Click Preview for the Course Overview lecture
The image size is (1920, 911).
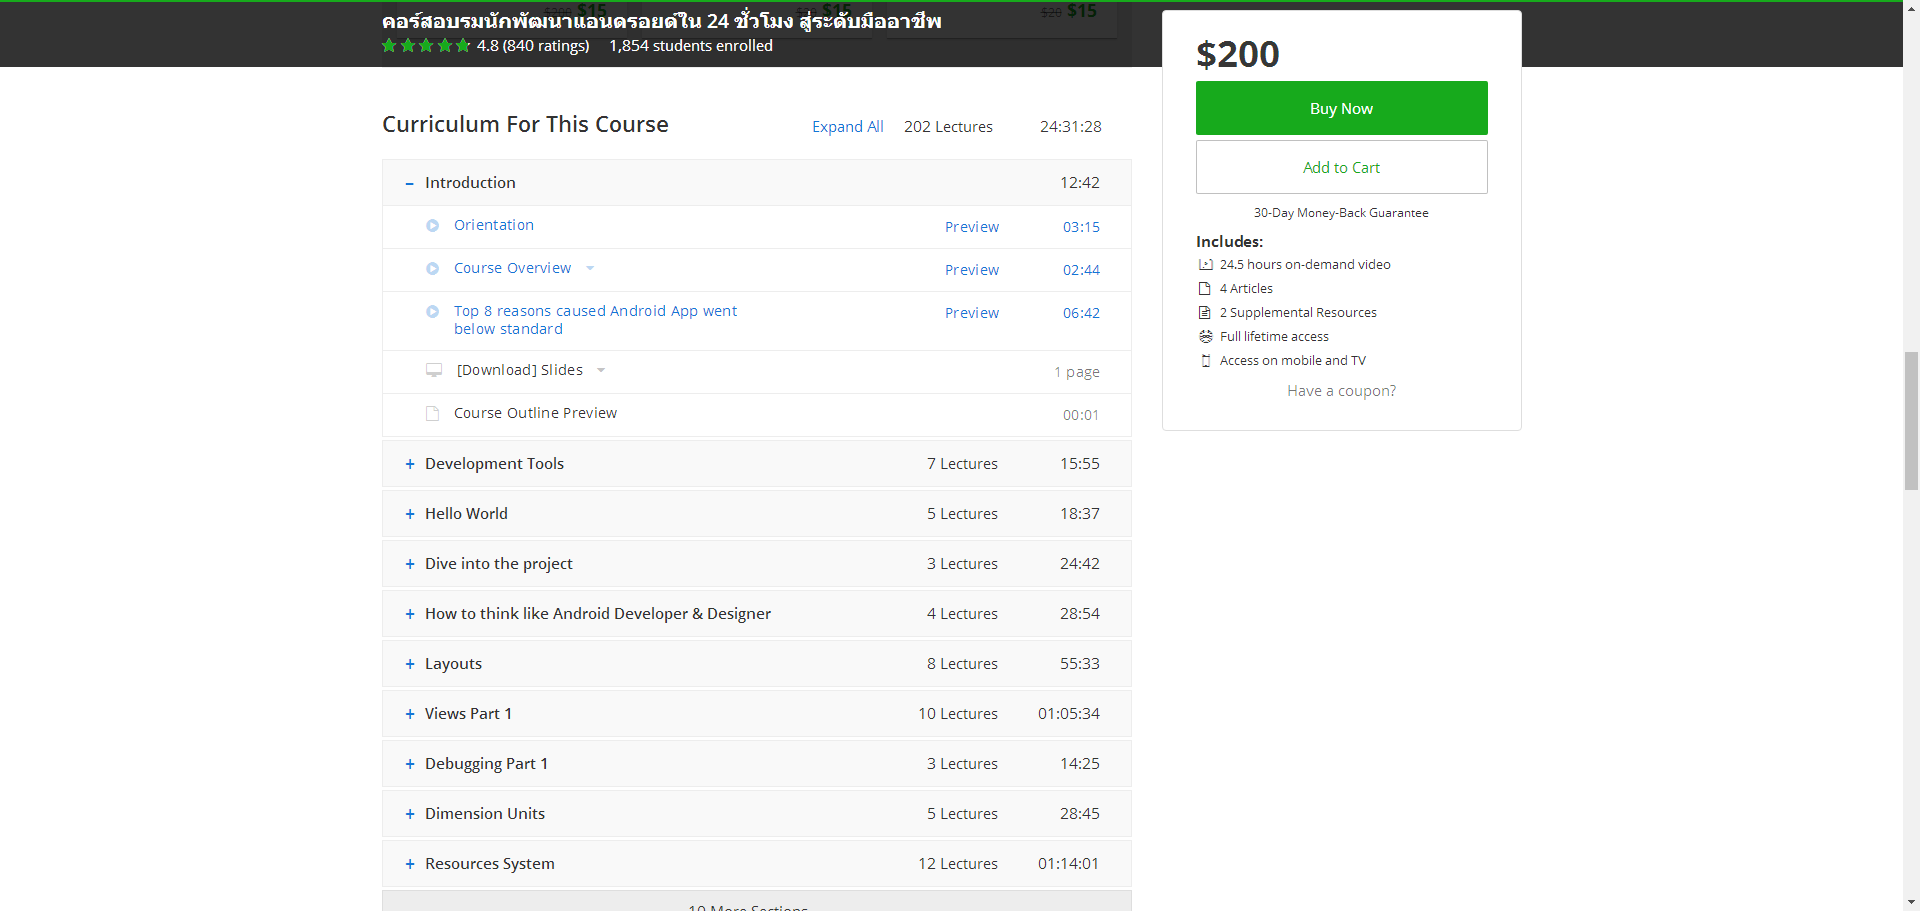[972, 270]
